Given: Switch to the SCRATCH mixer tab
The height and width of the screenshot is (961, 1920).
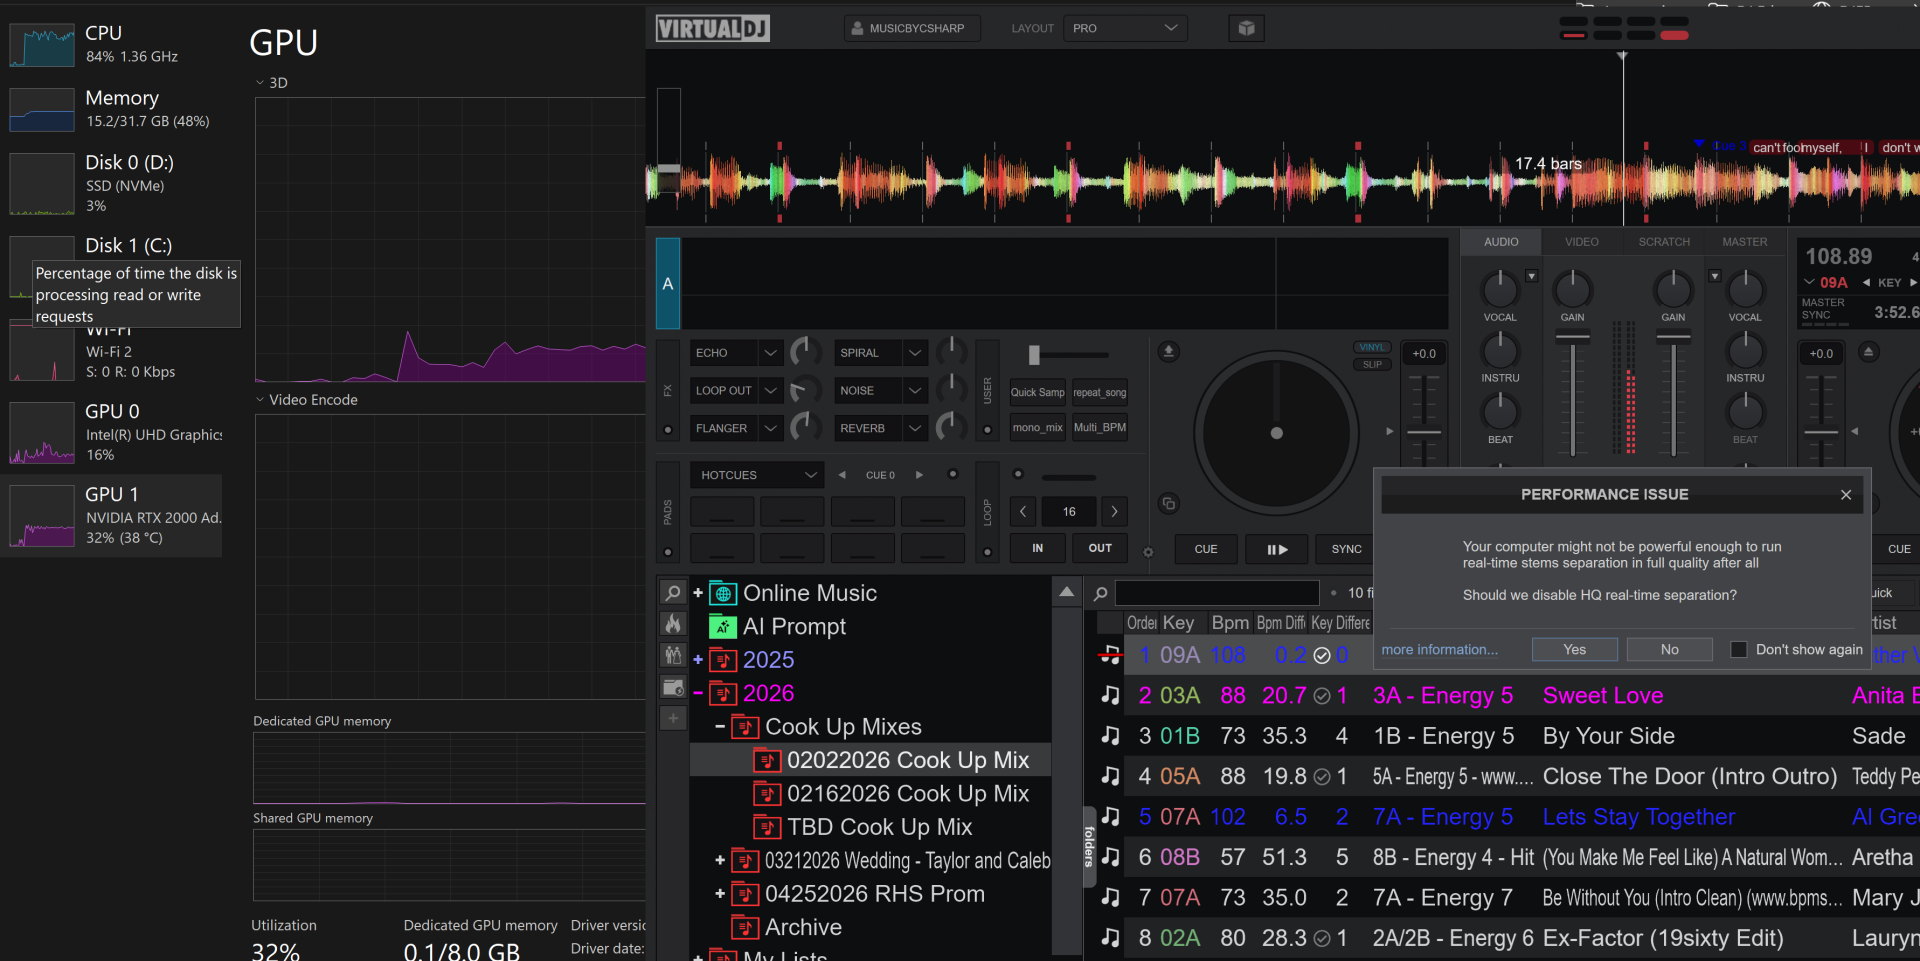Looking at the screenshot, I should [1664, 242].
